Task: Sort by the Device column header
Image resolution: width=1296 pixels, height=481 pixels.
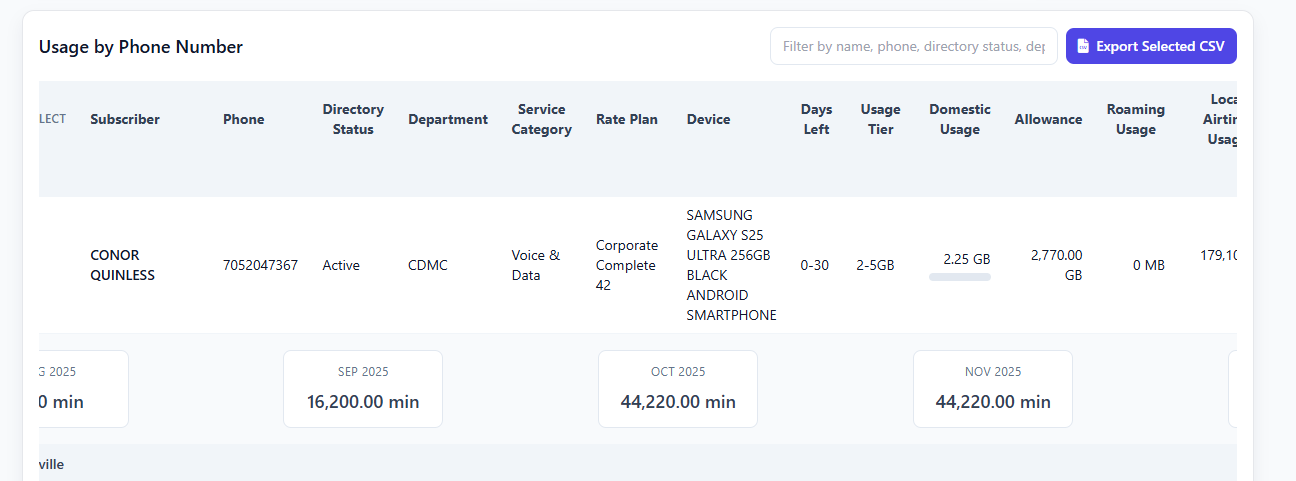Action: pyautogui.click(x=708, y=119)
